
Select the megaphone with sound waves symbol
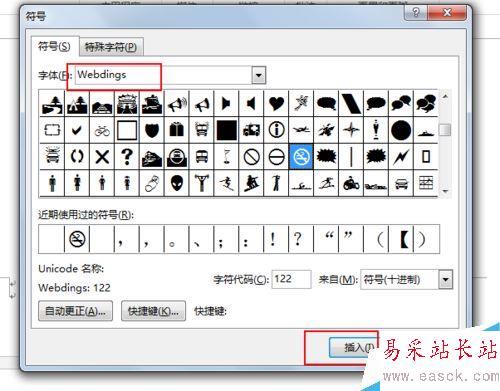177,103
